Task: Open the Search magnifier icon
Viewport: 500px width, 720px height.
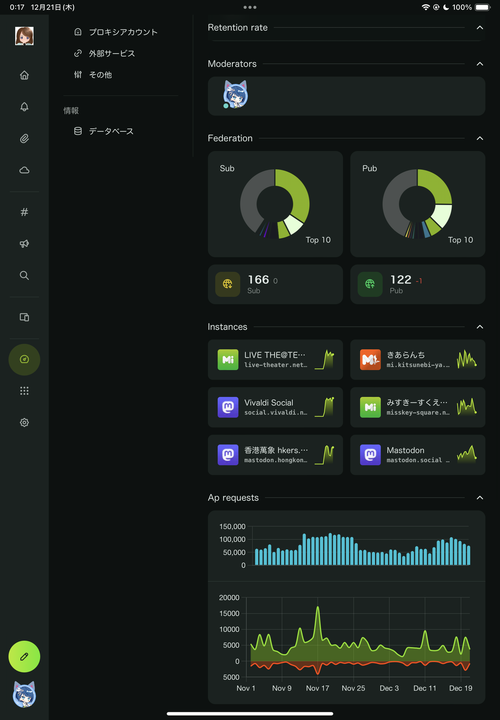Action: click(24, 276)
